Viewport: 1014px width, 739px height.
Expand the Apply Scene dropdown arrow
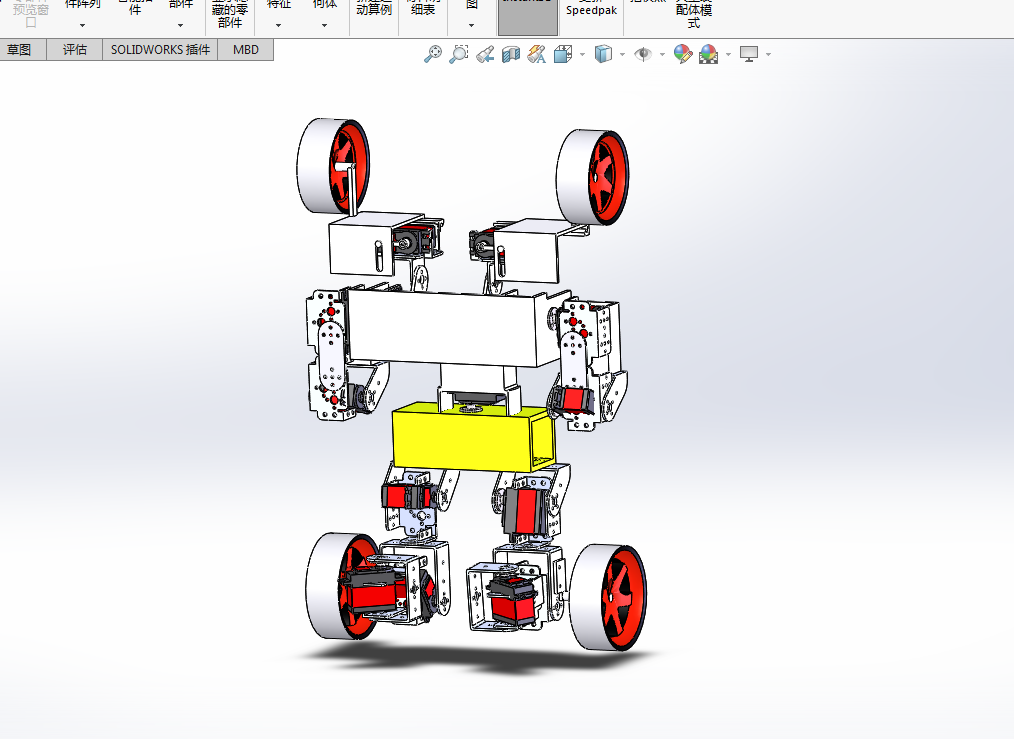click(728, 54)
